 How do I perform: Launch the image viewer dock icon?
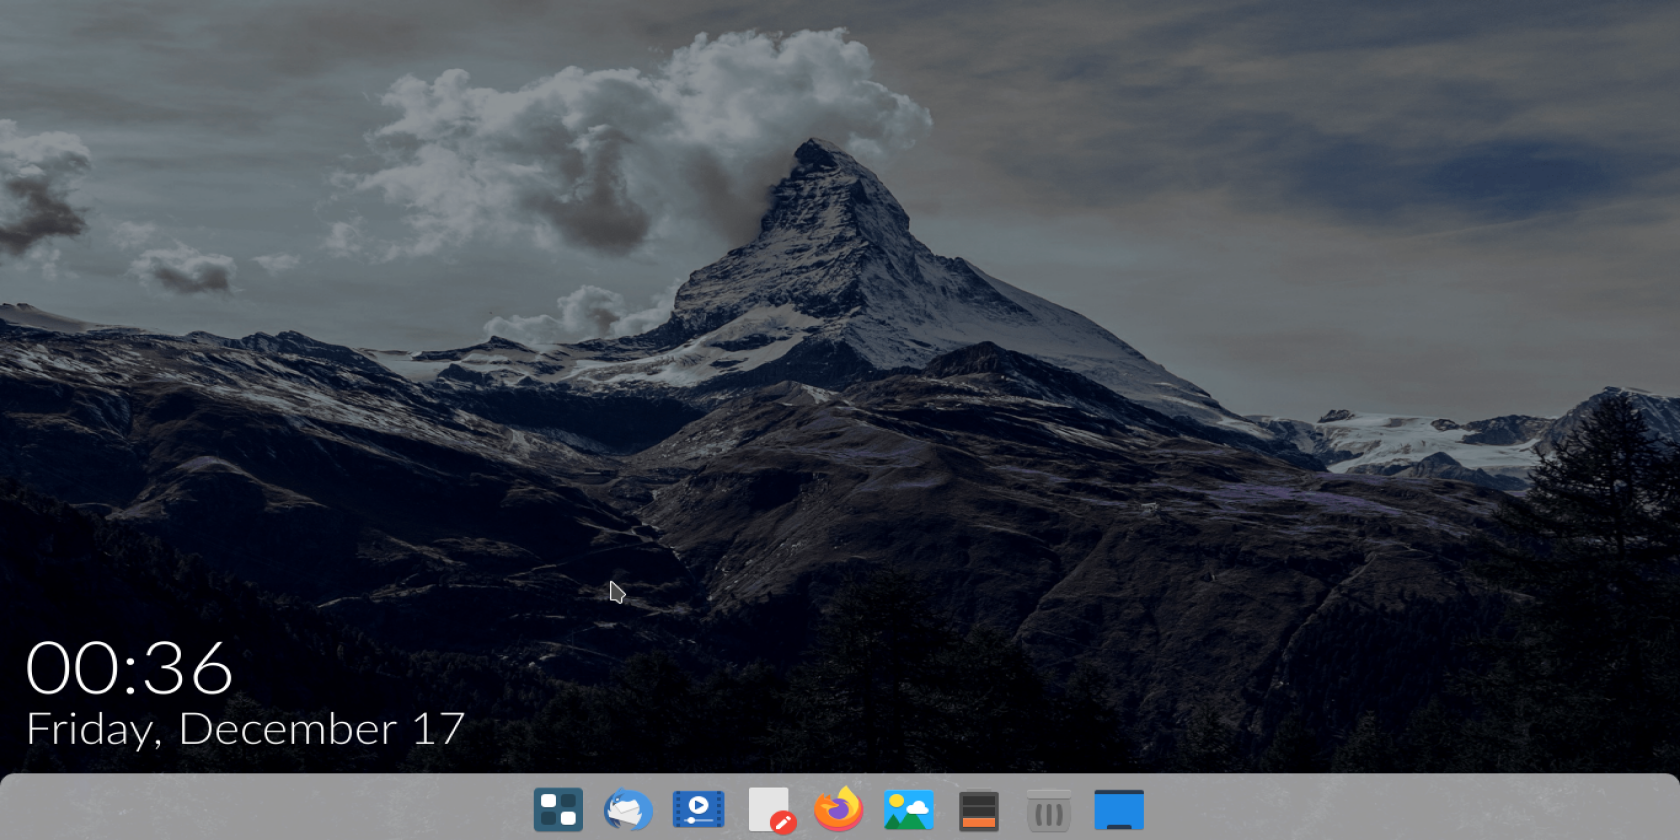tap(908, 810)
